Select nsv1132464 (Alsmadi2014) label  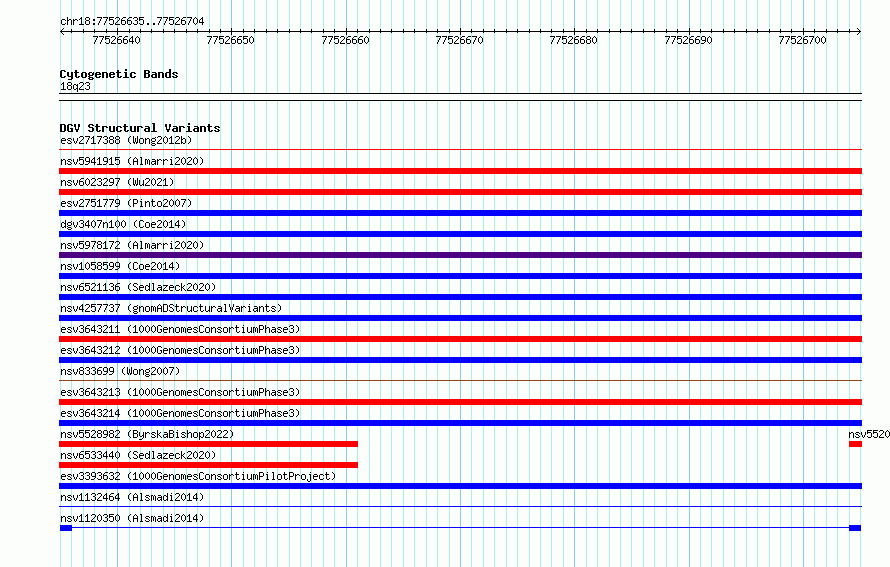pyautogui.click(x=132, y=497)
